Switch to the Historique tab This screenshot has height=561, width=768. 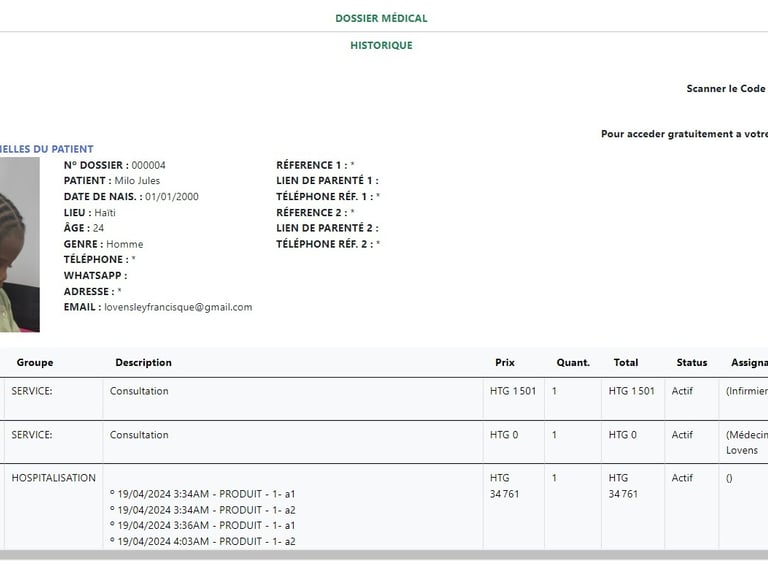click(x=381, y=45)
